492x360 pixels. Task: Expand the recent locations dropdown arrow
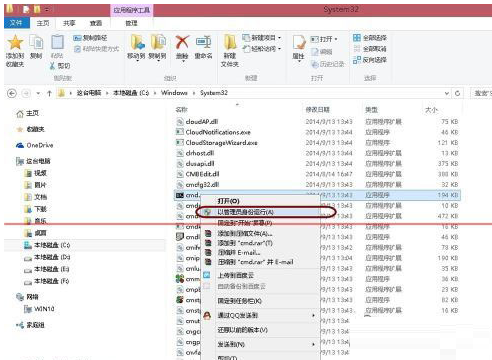pos(38,93)
